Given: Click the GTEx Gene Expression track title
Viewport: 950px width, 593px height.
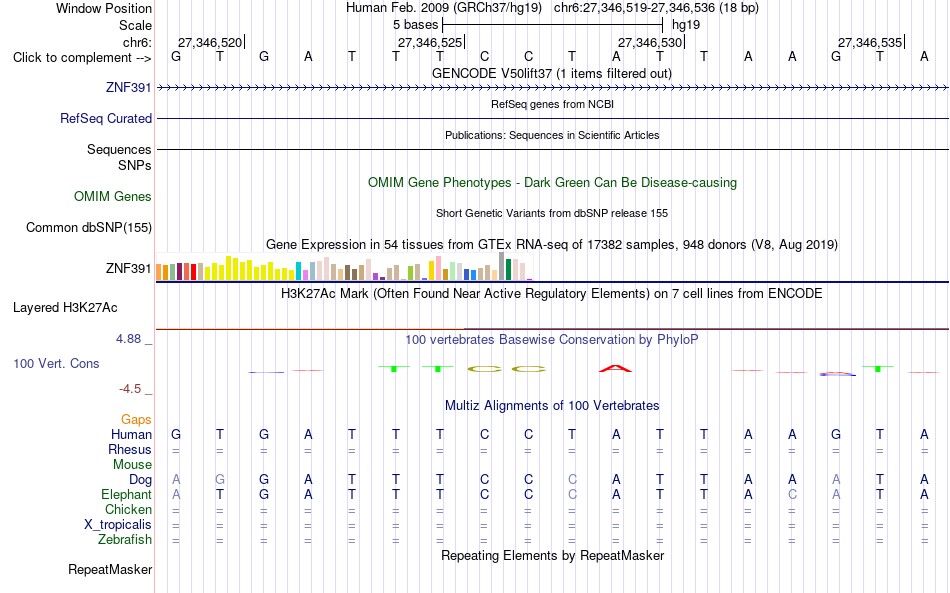Looking at the screenshot, I should click(x=552, y=245).
